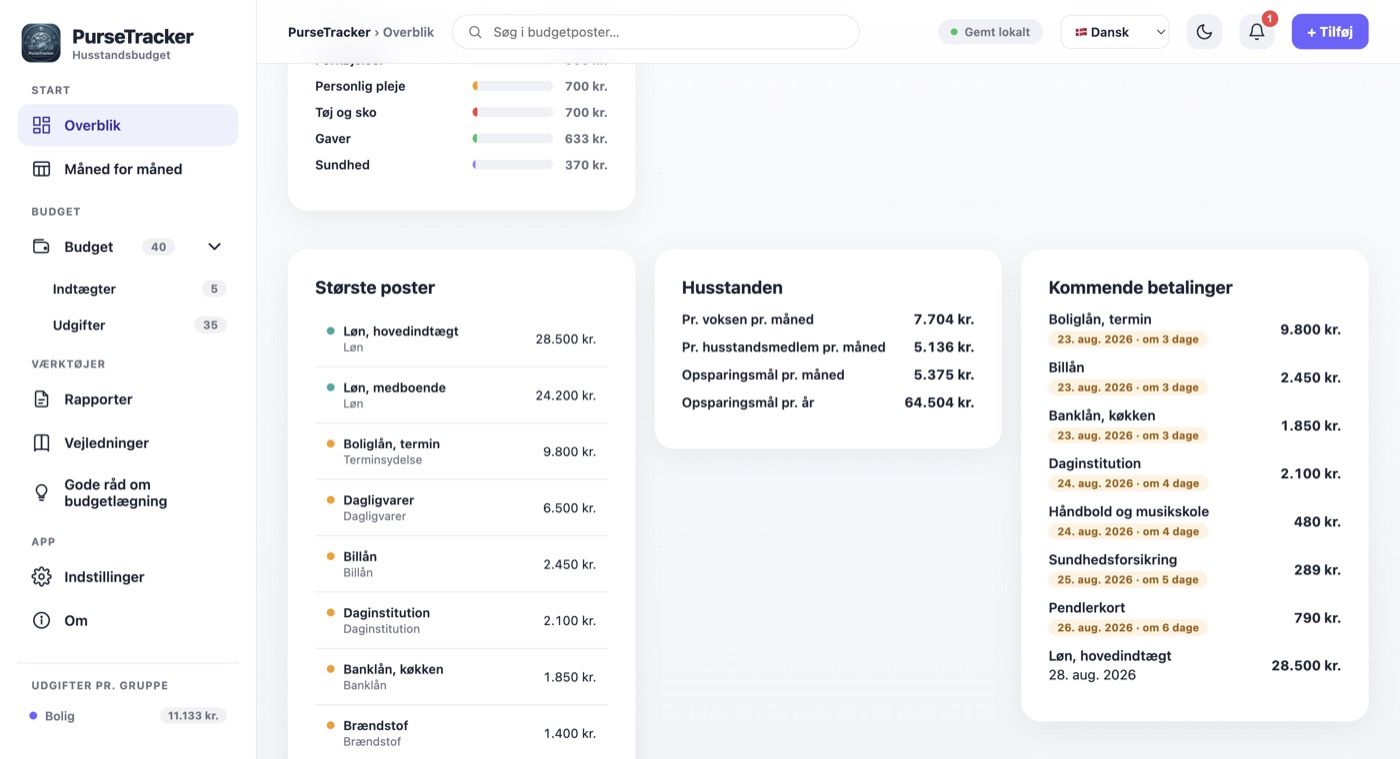The image size is (1400, 759).
Task: Click the 26. aug. 2026 date tag
Action: coord(1128,628)
